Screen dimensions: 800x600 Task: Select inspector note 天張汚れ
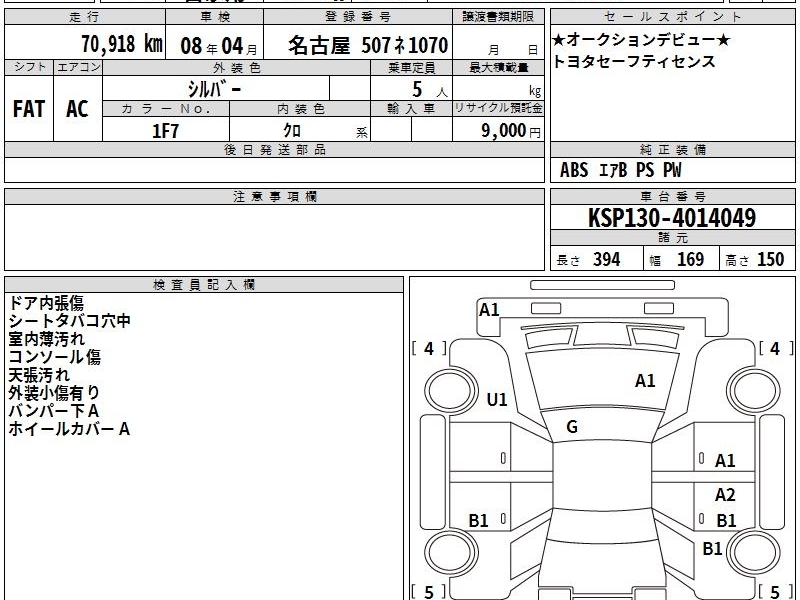tap(39, 375)
